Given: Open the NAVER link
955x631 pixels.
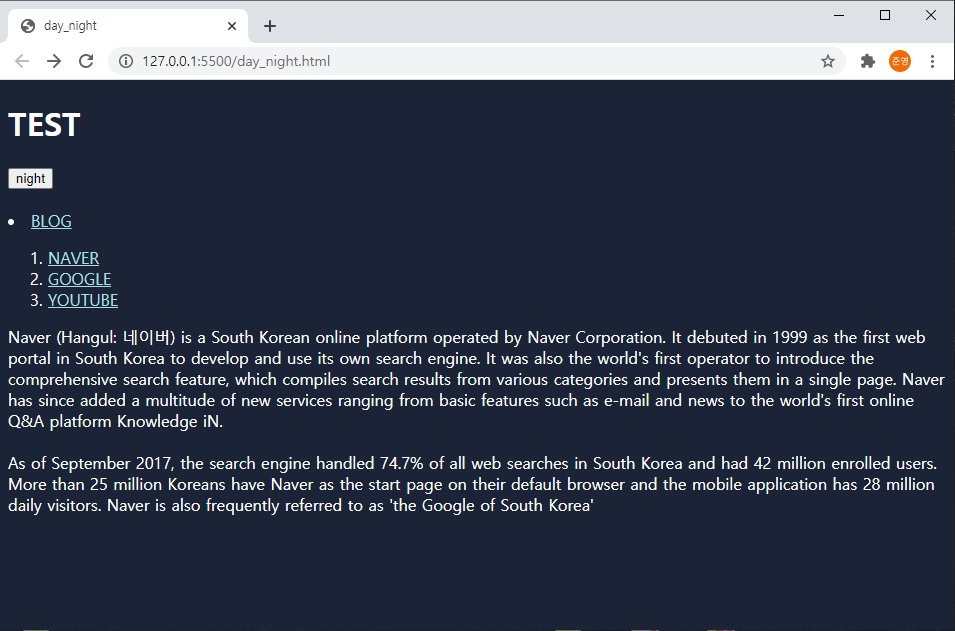Looking at the screenshot, I should 74,258.
